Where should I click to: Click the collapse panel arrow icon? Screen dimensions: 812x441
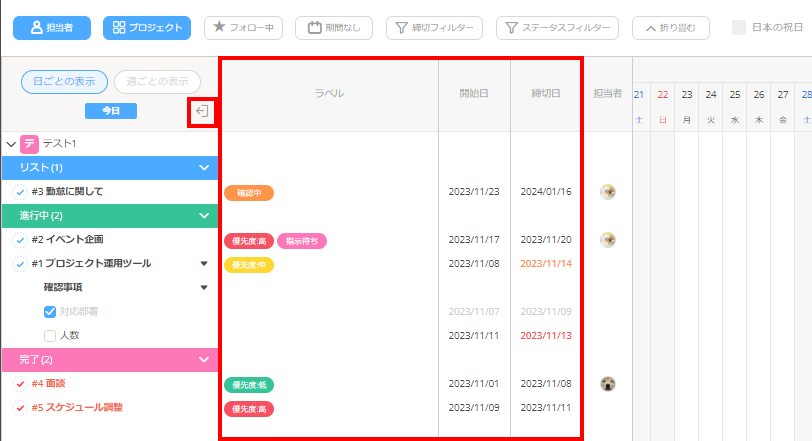(202, 111)
